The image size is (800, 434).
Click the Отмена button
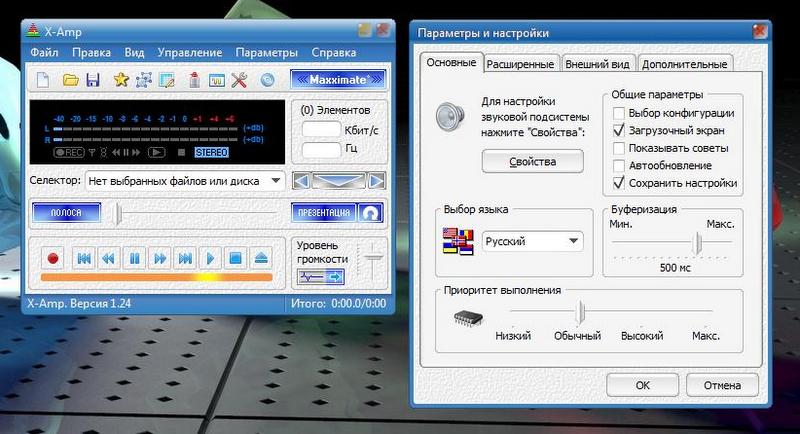click(722, 386)
